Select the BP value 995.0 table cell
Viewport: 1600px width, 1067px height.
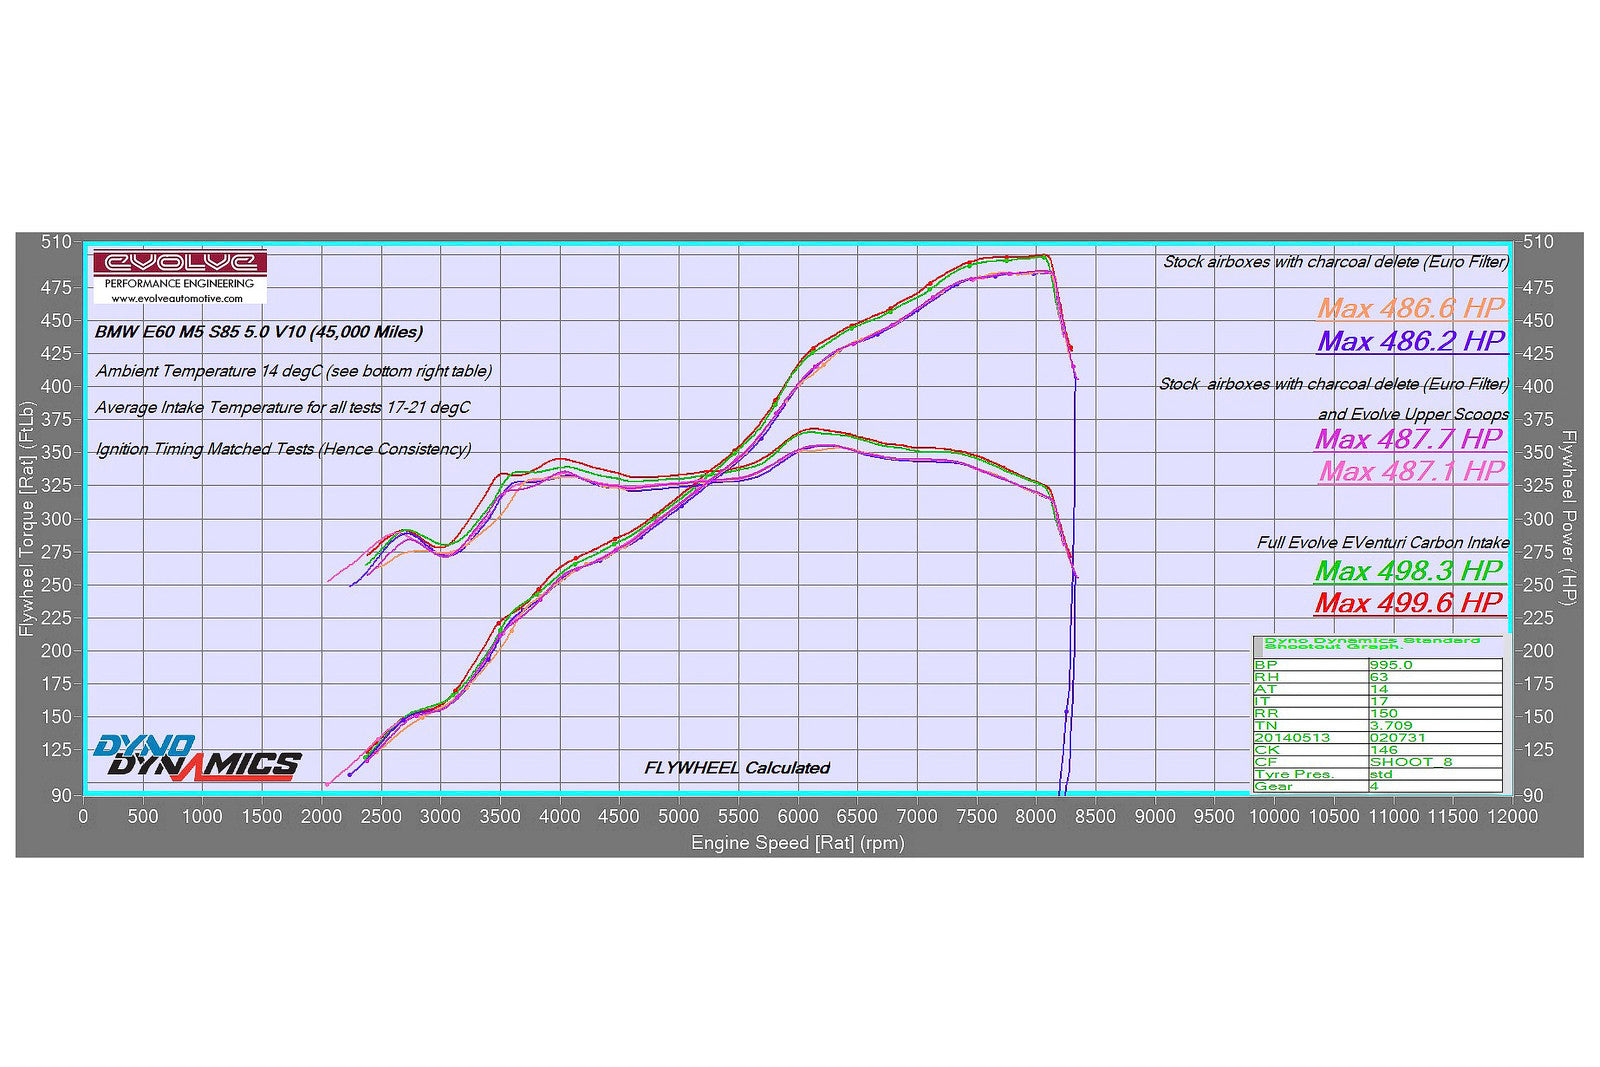(x=1391, y=665)
